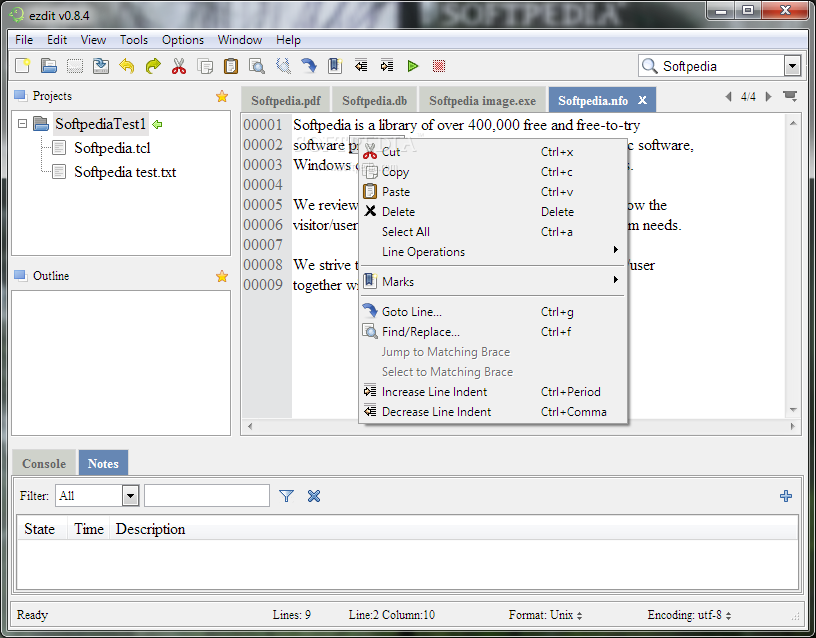816x638 pixels.
Task: Click the Softpedia search field
Action: click(711, 66)
